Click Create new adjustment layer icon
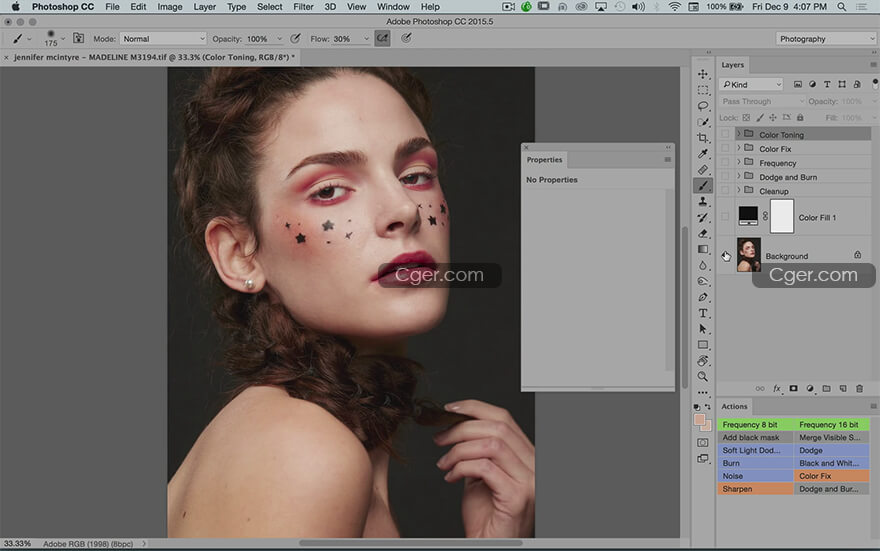This screenshot has height=551, width=880. (810, 388)
